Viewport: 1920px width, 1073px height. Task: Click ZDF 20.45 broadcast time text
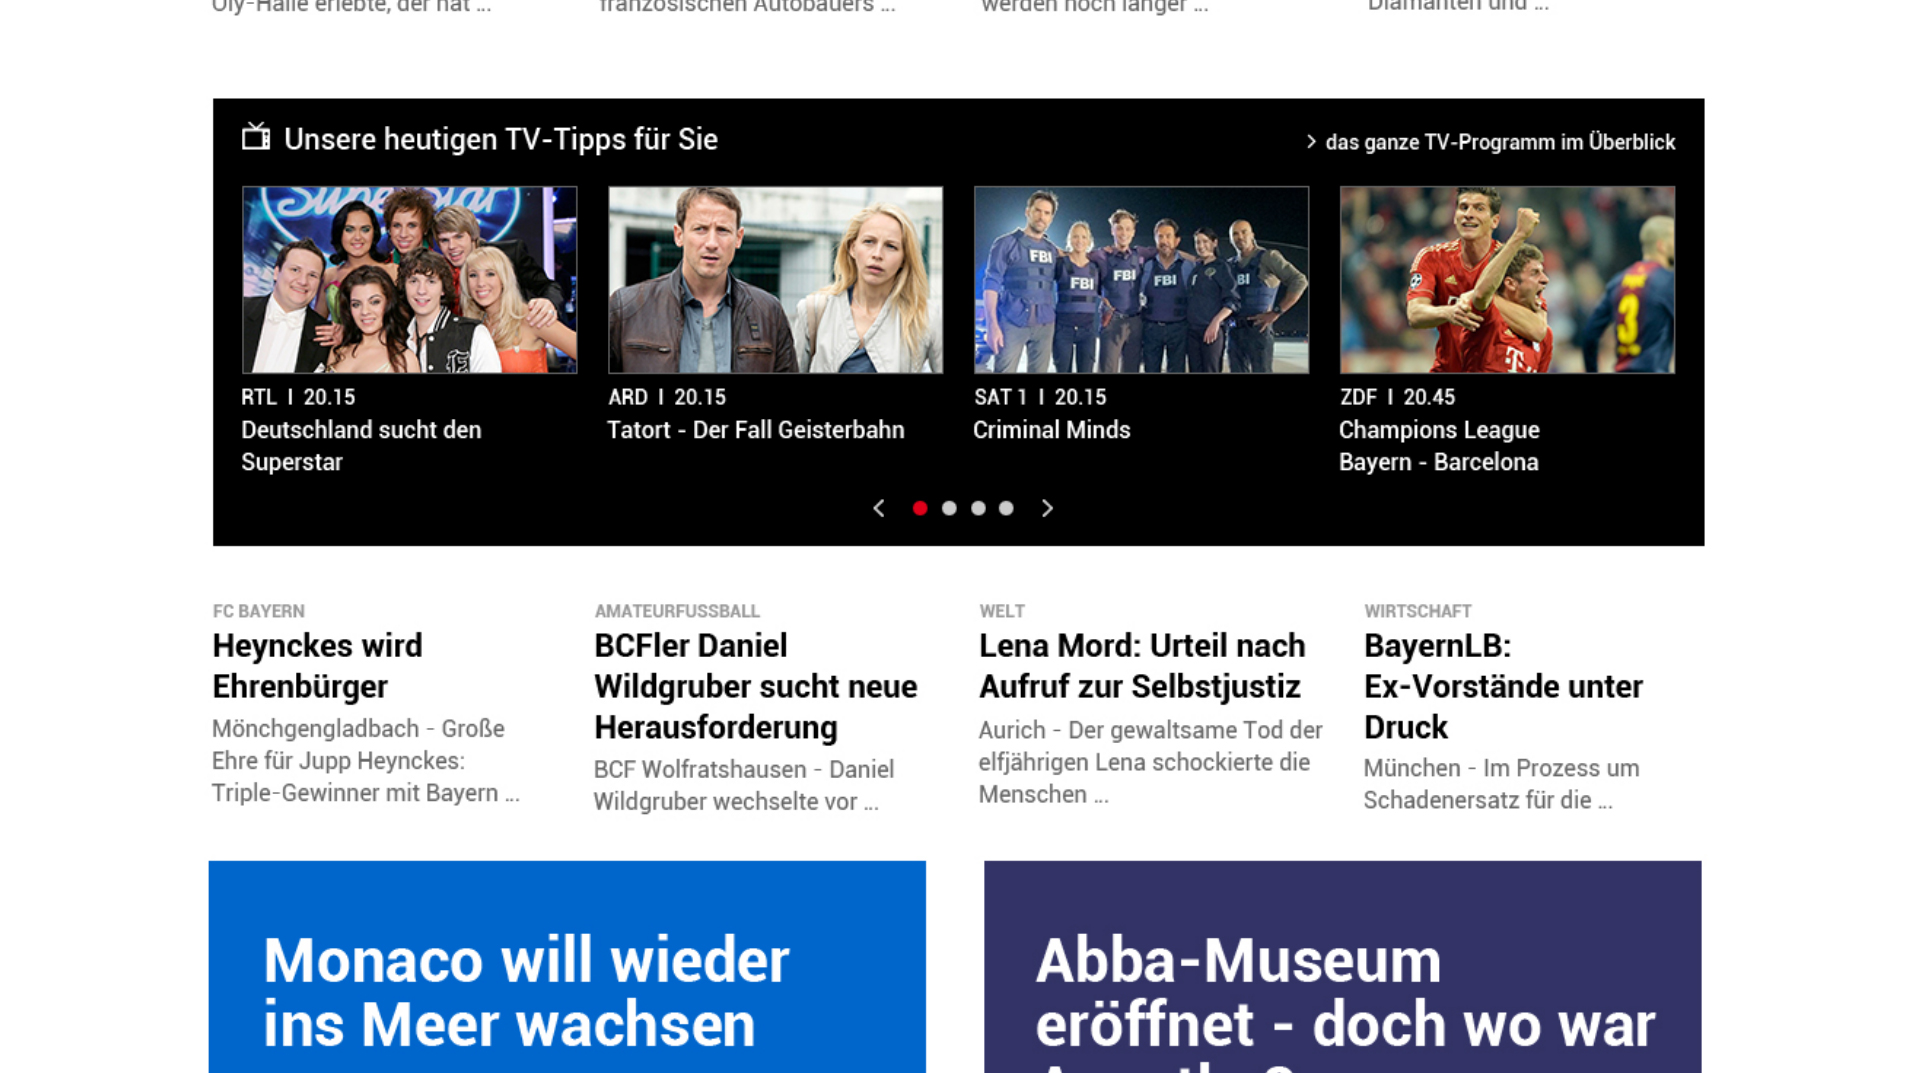(x=1397, y=397)
